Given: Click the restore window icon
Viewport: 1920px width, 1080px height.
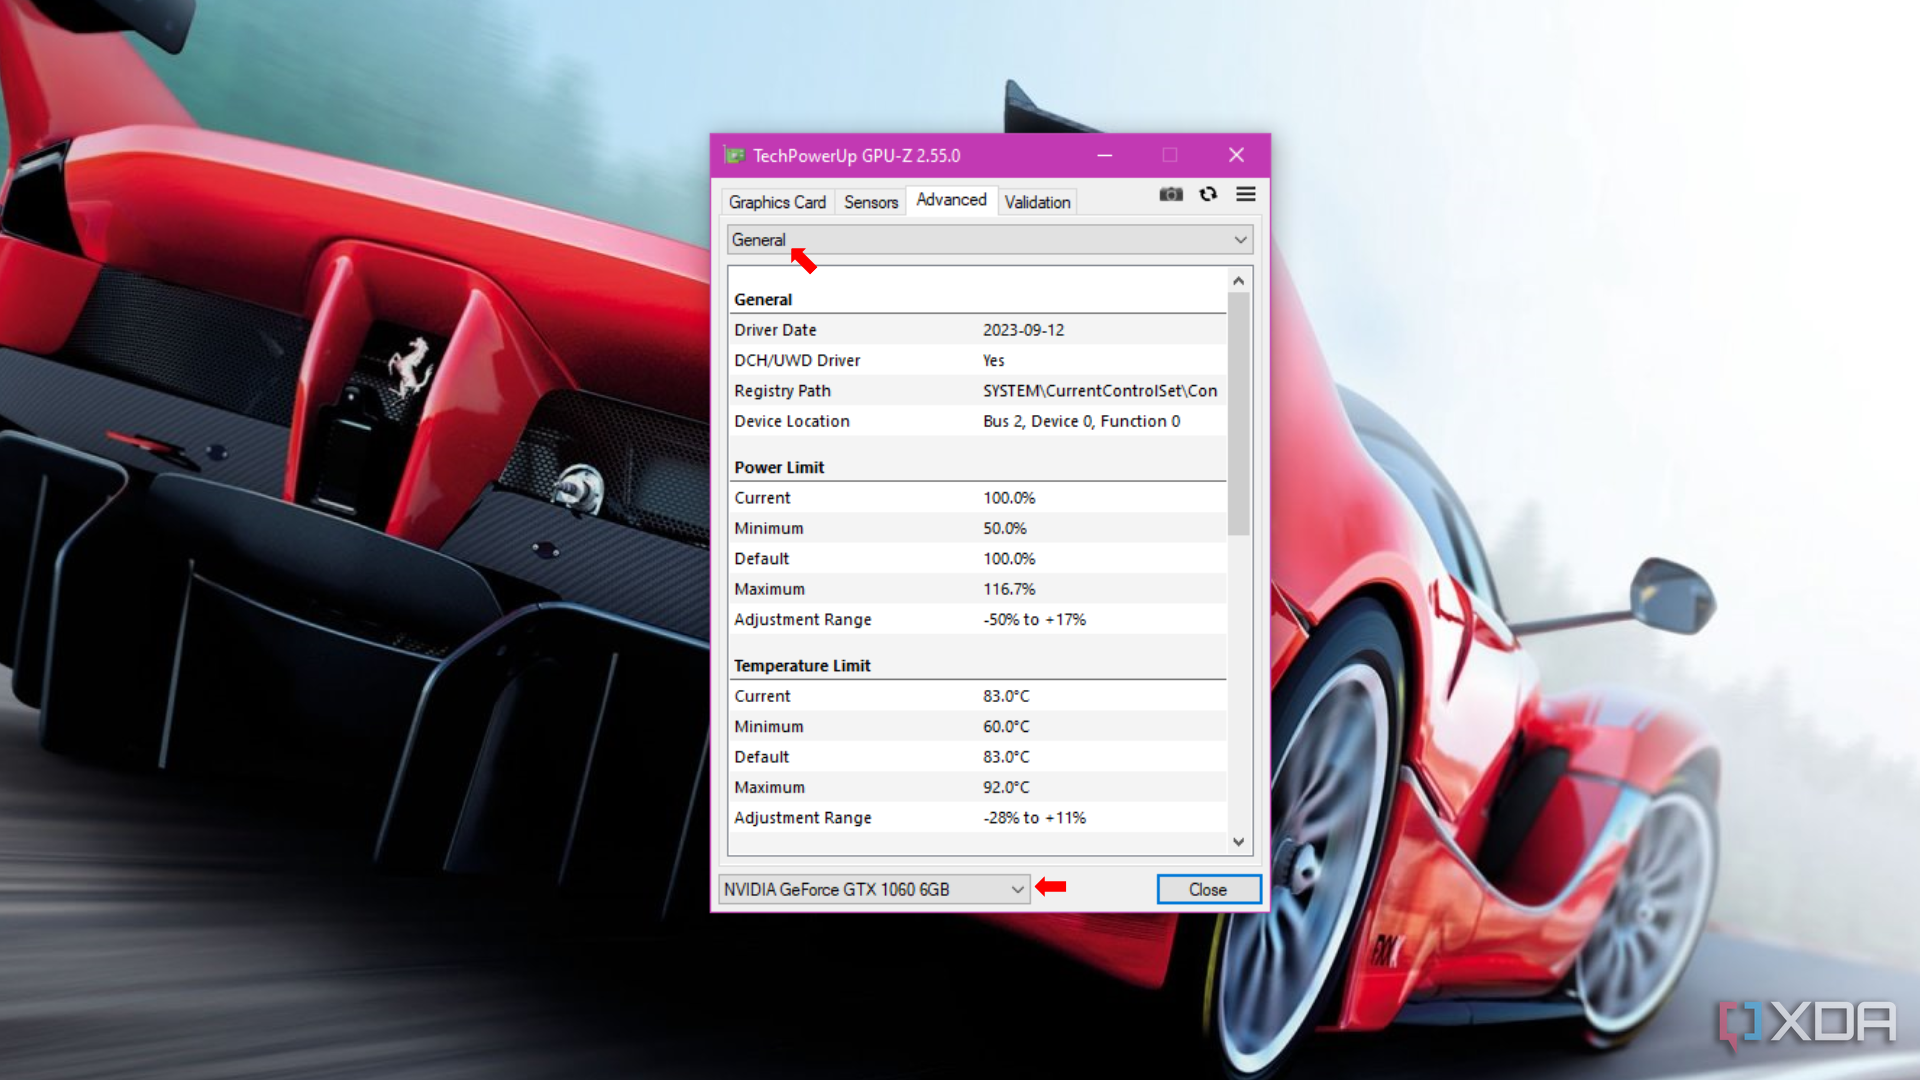Looking at the screenshot, I should pyautogui.click(x=1170, y=154).
